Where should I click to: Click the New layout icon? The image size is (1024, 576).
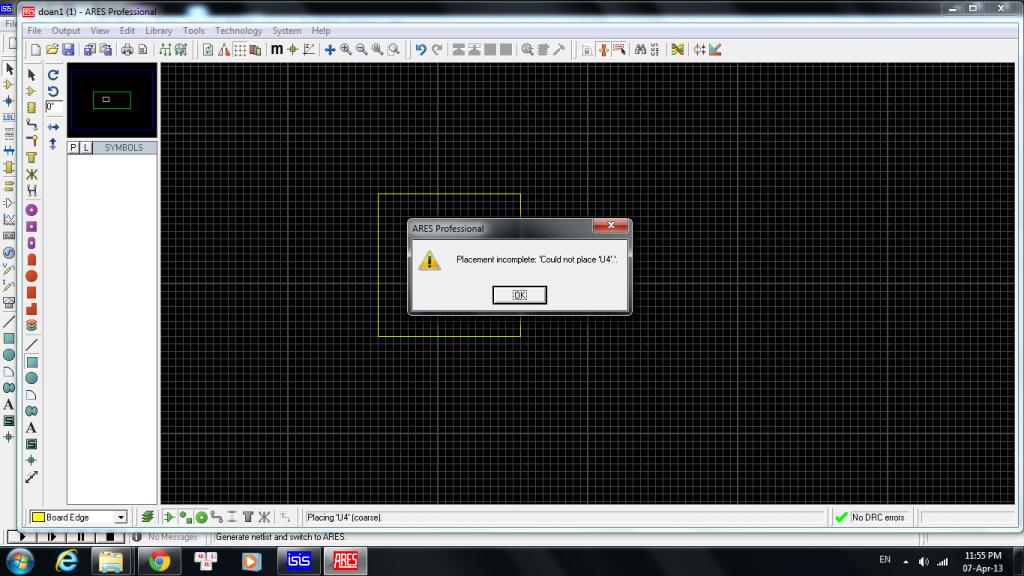36,50
